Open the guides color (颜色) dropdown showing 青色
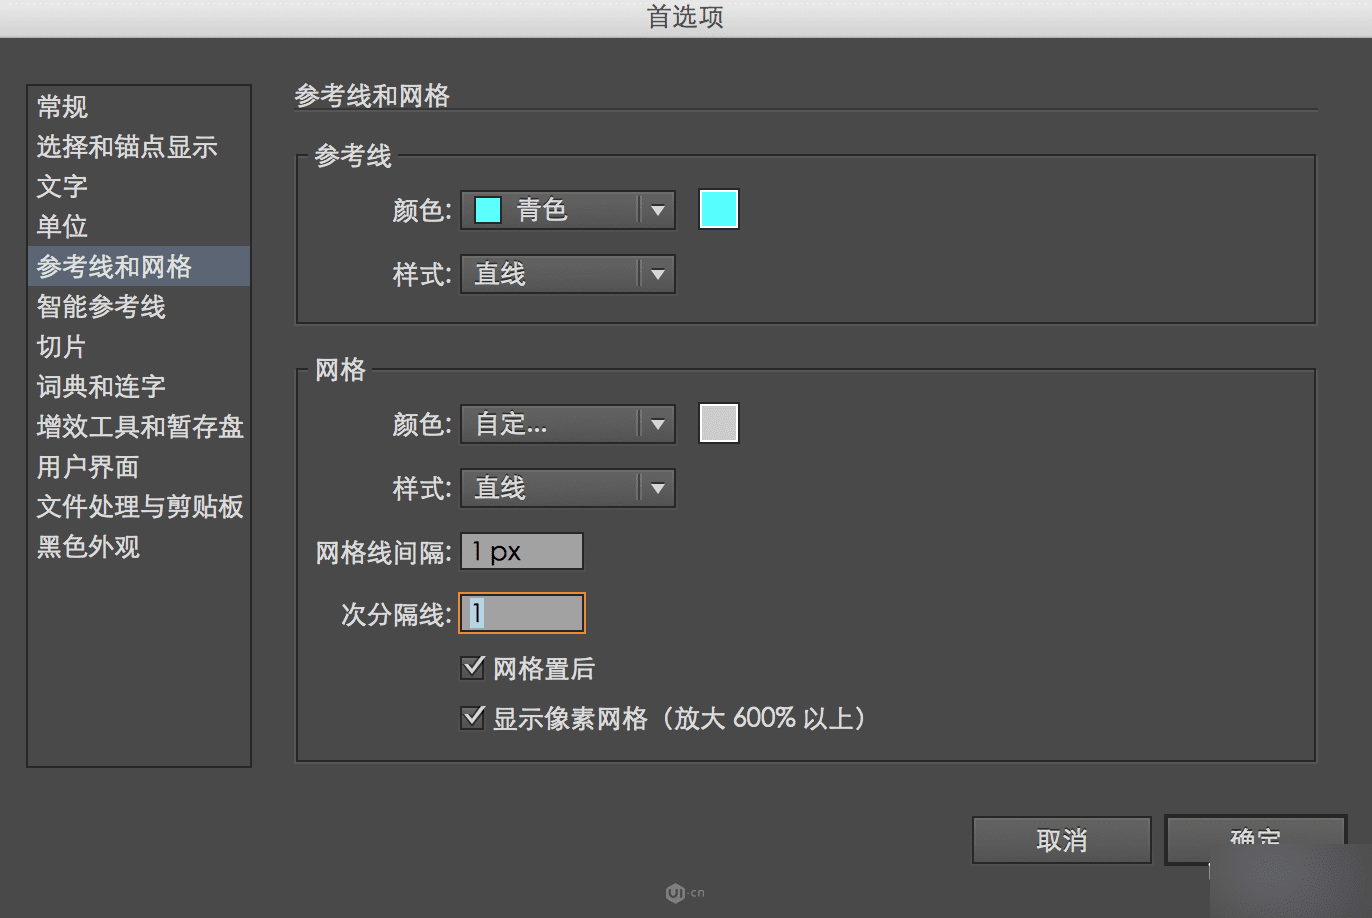This screenshot has height=918, width=1372. (x=567, y=210)
